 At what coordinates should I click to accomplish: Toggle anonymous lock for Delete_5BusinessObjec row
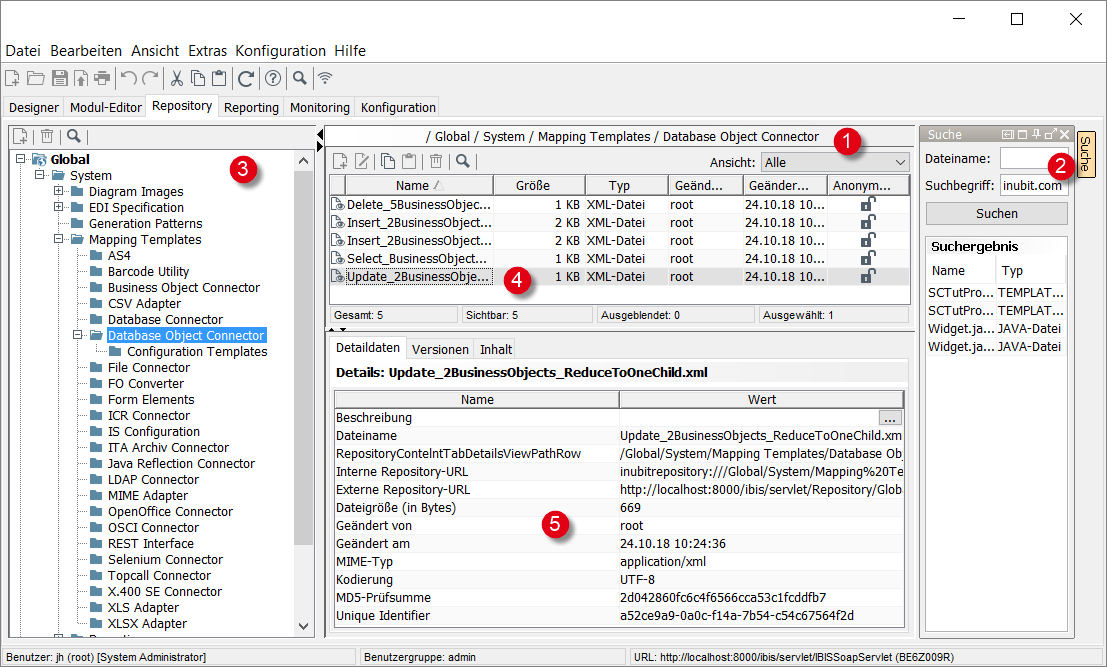pyautogui.click(x=868, y=204)
